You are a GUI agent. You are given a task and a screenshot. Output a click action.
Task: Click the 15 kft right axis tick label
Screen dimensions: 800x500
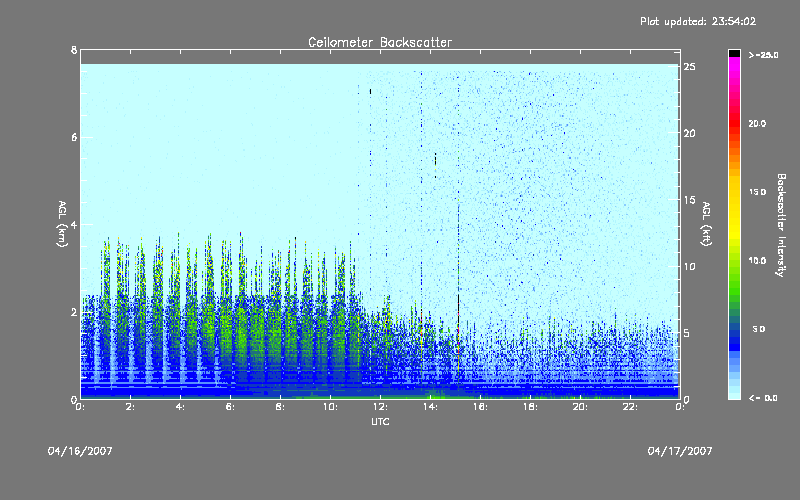[x=690, y=200]
